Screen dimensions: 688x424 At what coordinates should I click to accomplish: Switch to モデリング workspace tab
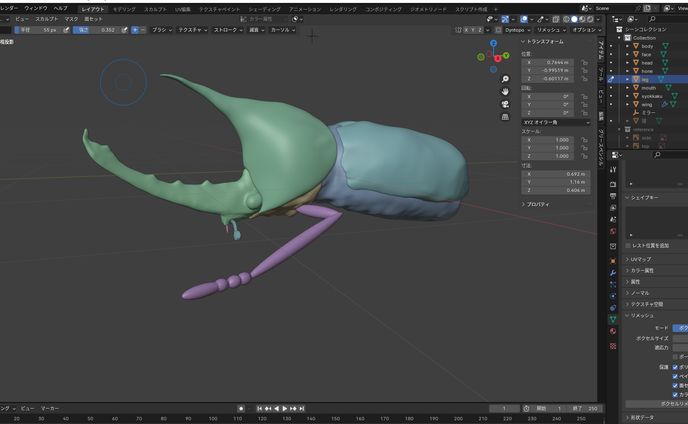click(124, 9)
